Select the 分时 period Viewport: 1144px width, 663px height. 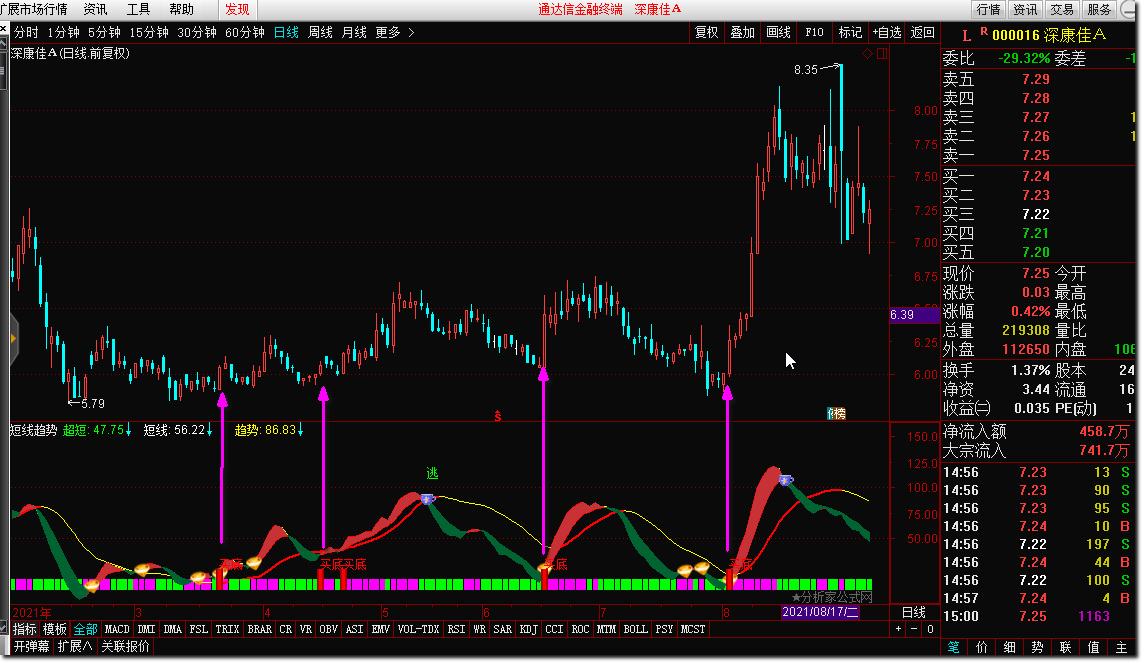pyautogui.click(x=26, y=32)
